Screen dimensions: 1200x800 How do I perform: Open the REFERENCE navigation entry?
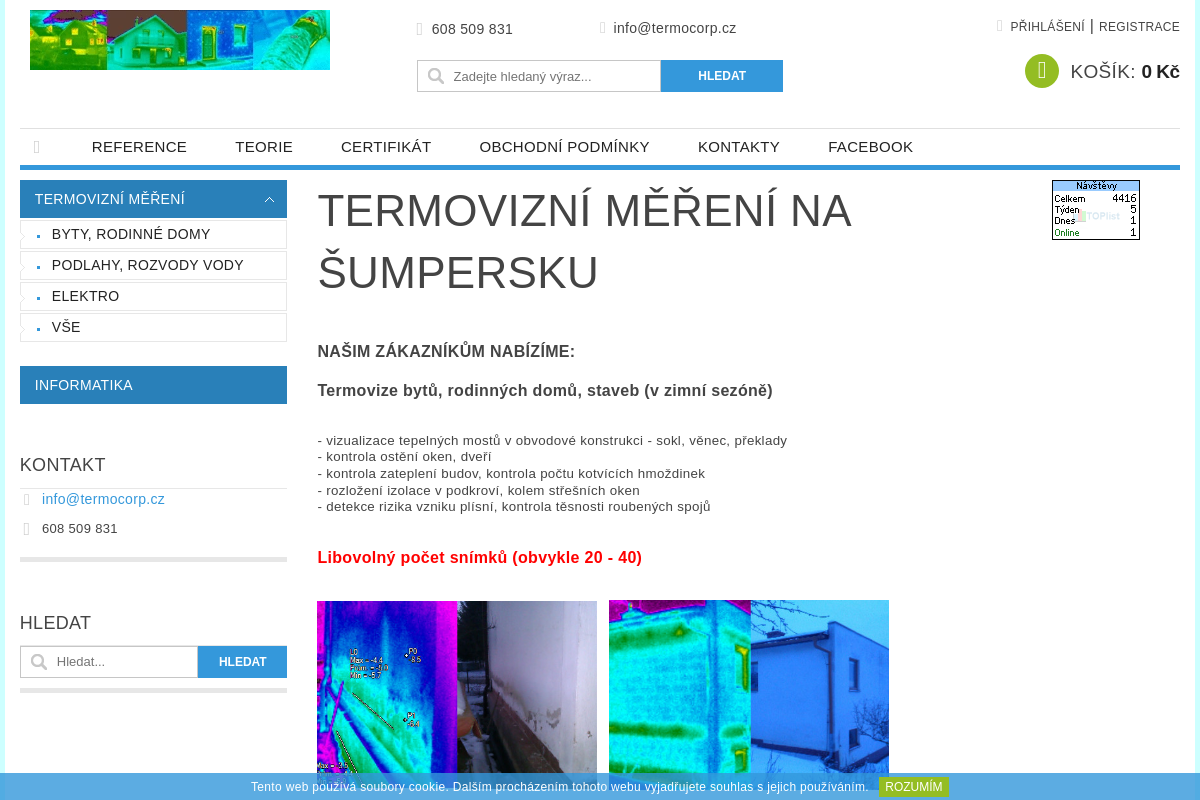click(x=139, y=147)
